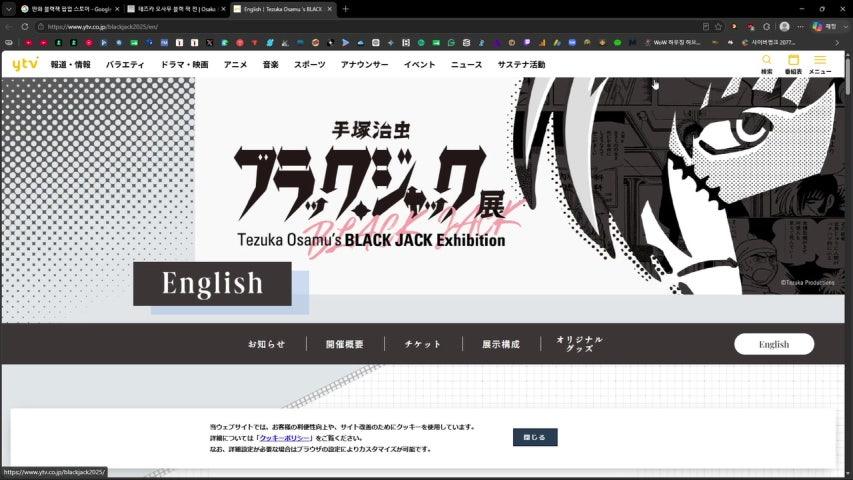Open the 사이버펑크 2077 bookmark

coord(769,42)
